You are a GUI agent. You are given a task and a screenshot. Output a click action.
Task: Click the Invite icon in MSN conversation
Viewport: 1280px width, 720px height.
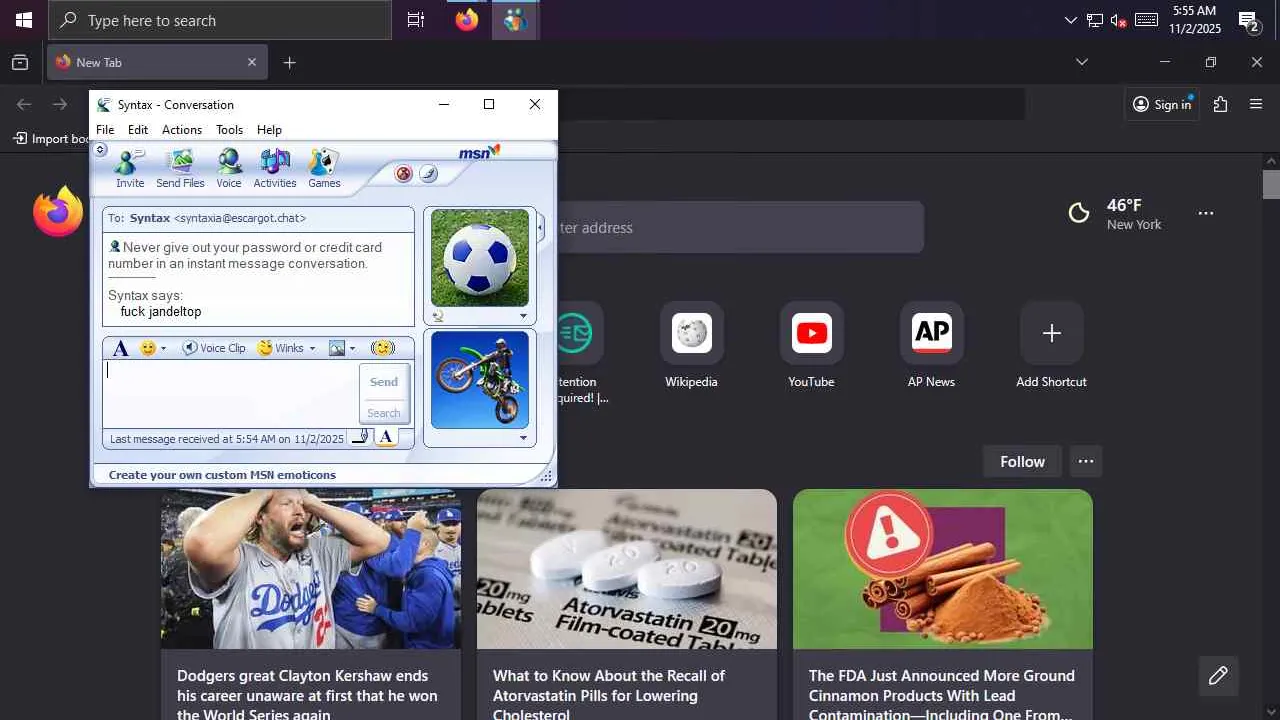130,168
